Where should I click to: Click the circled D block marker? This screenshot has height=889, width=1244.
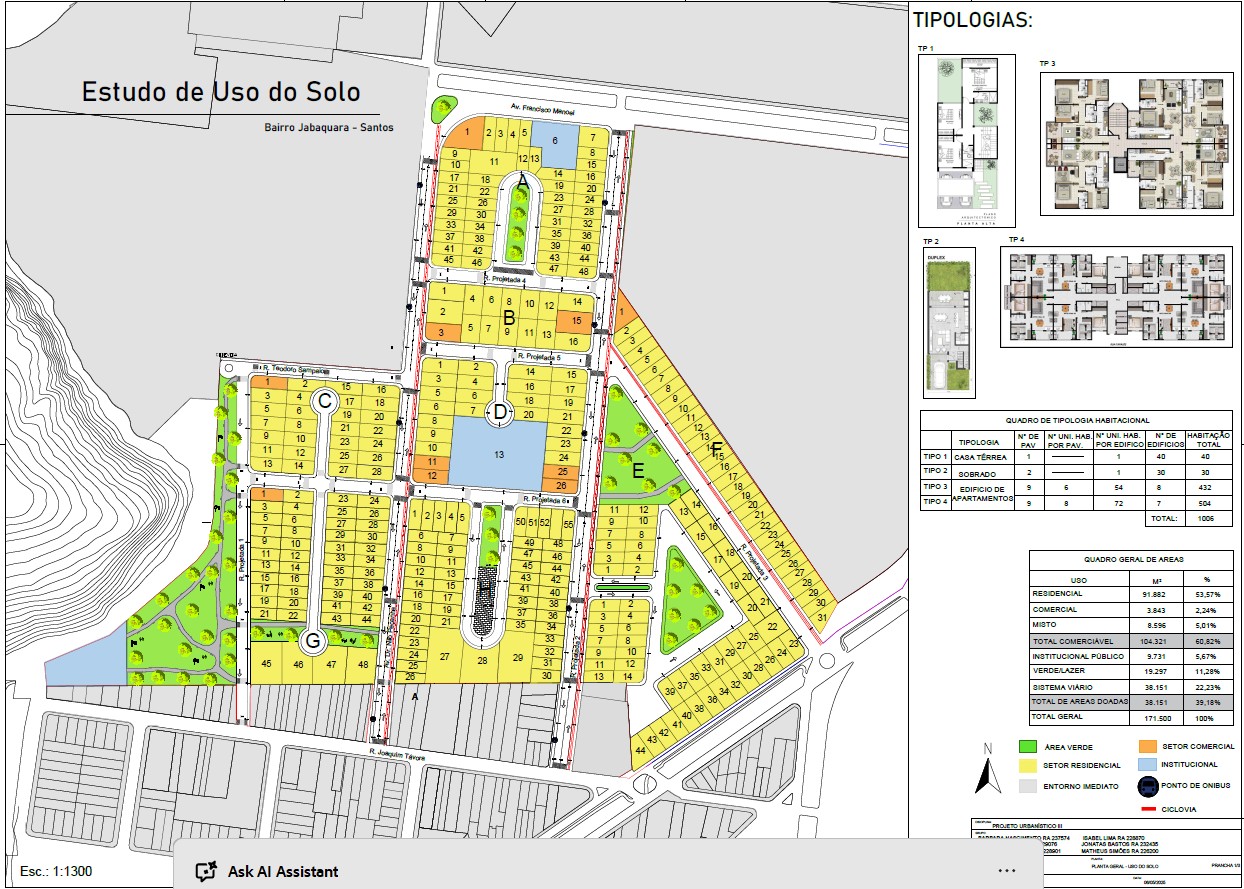tap(498, 411)
